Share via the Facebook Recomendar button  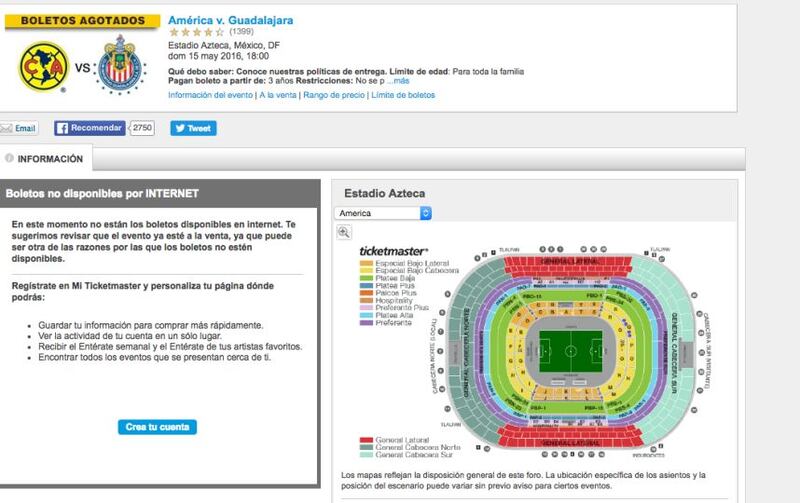coord(90,128)
